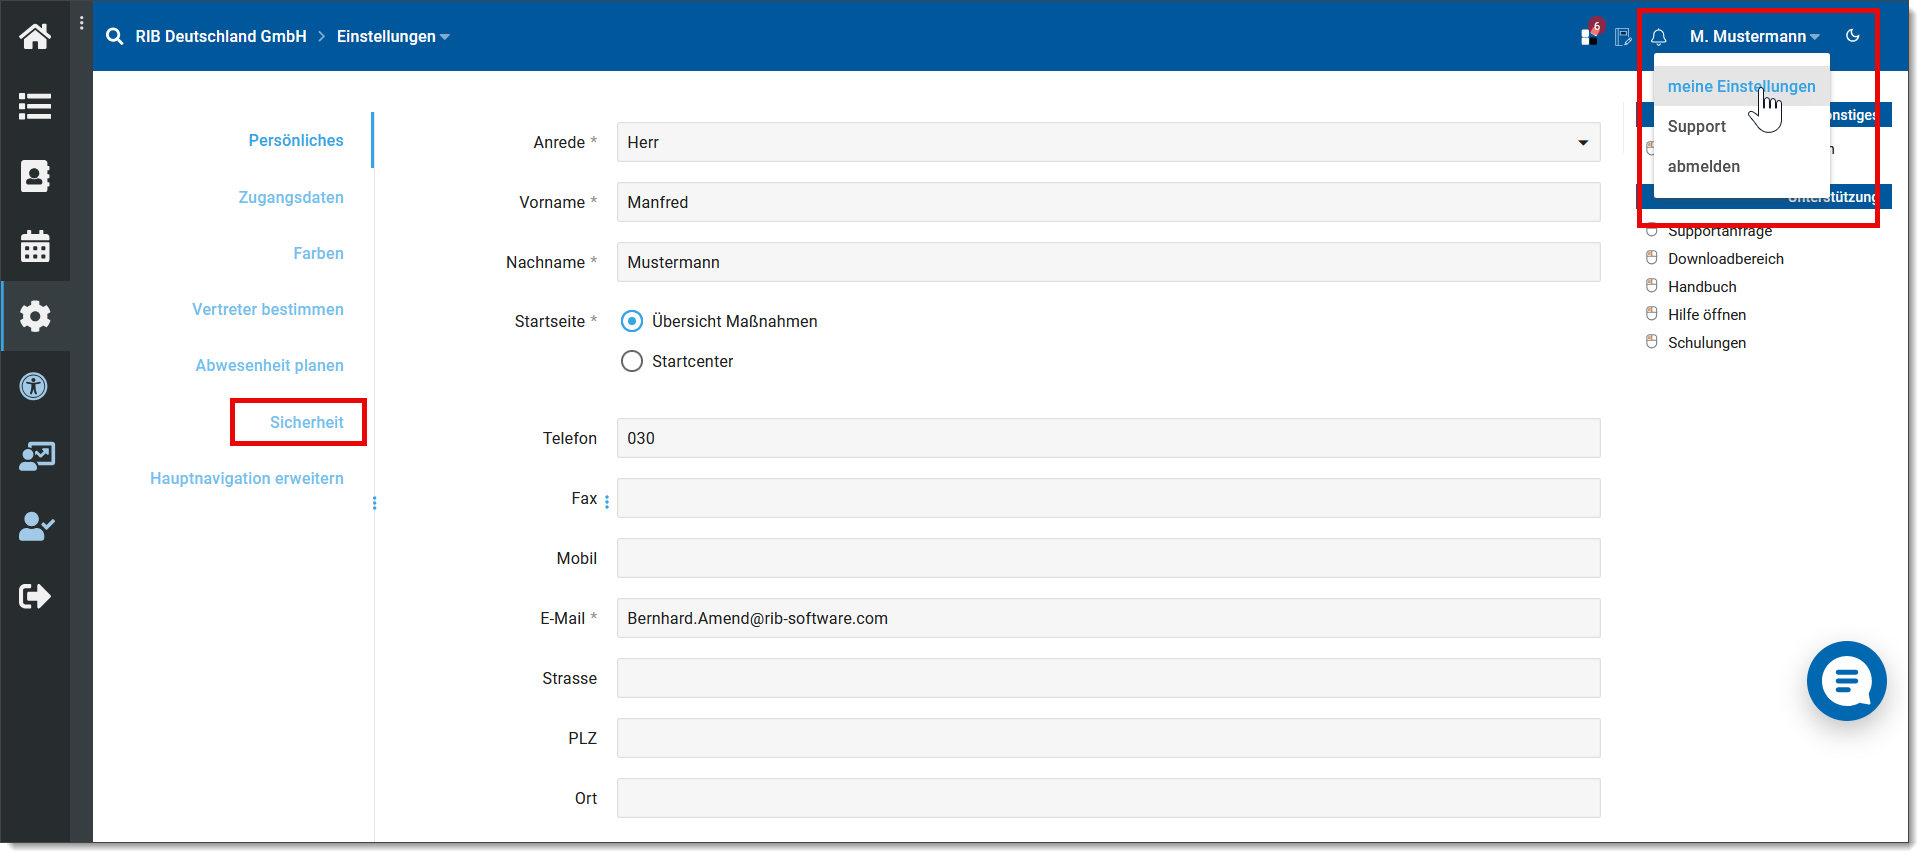The width and height of the screenshot is (1924, 858).
Task: Click the accessibility icon in sidebar
Action: [35, 386]
